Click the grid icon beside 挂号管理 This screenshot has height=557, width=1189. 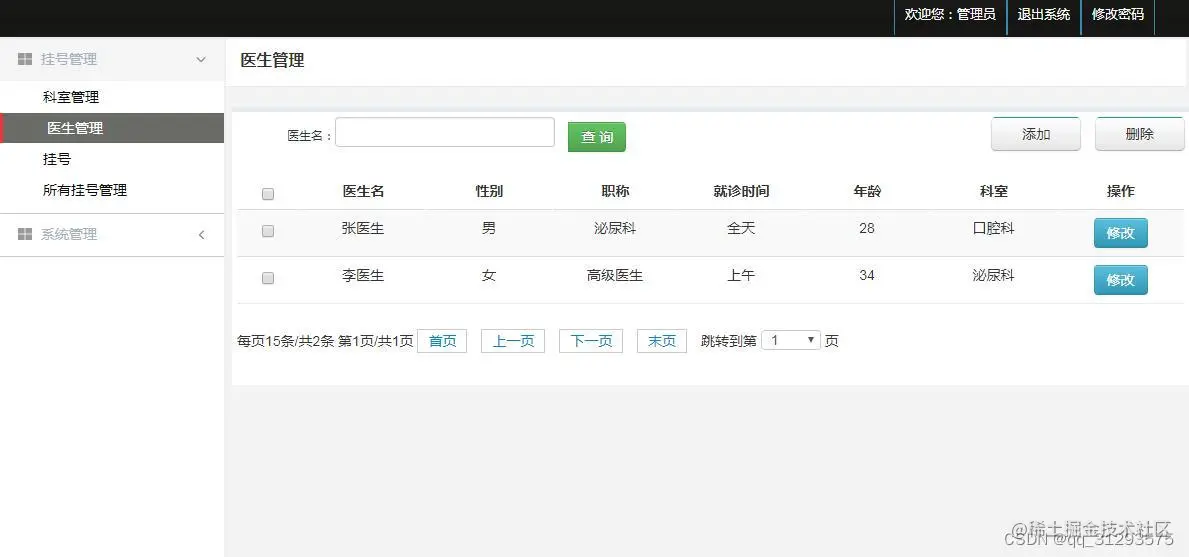tap(25, 59)
